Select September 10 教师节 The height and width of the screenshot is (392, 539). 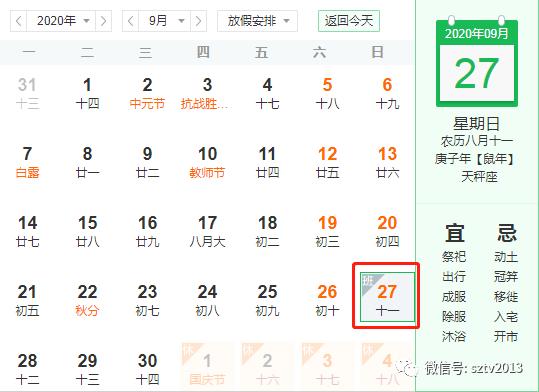coord(207,163)
